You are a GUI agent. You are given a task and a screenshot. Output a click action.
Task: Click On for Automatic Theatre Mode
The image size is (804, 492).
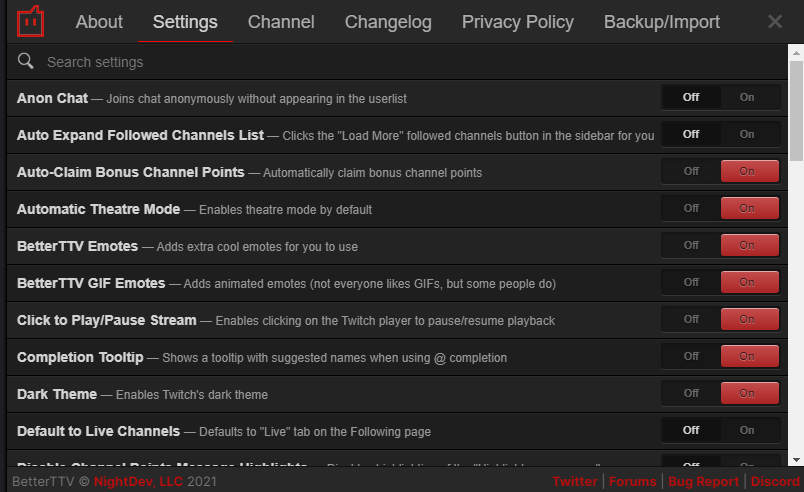coord(750,208)
